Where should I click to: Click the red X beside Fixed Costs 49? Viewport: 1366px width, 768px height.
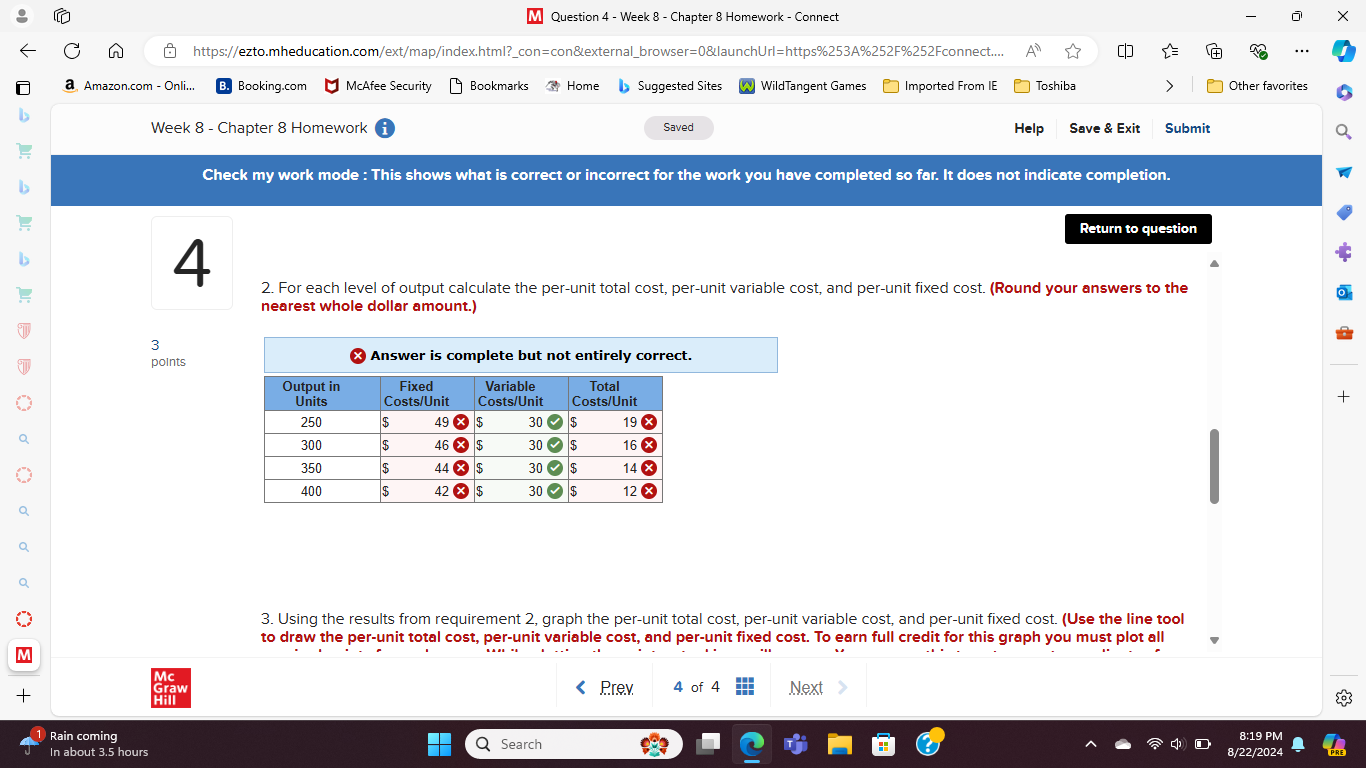pyautogui.click(x=460, y=422)
